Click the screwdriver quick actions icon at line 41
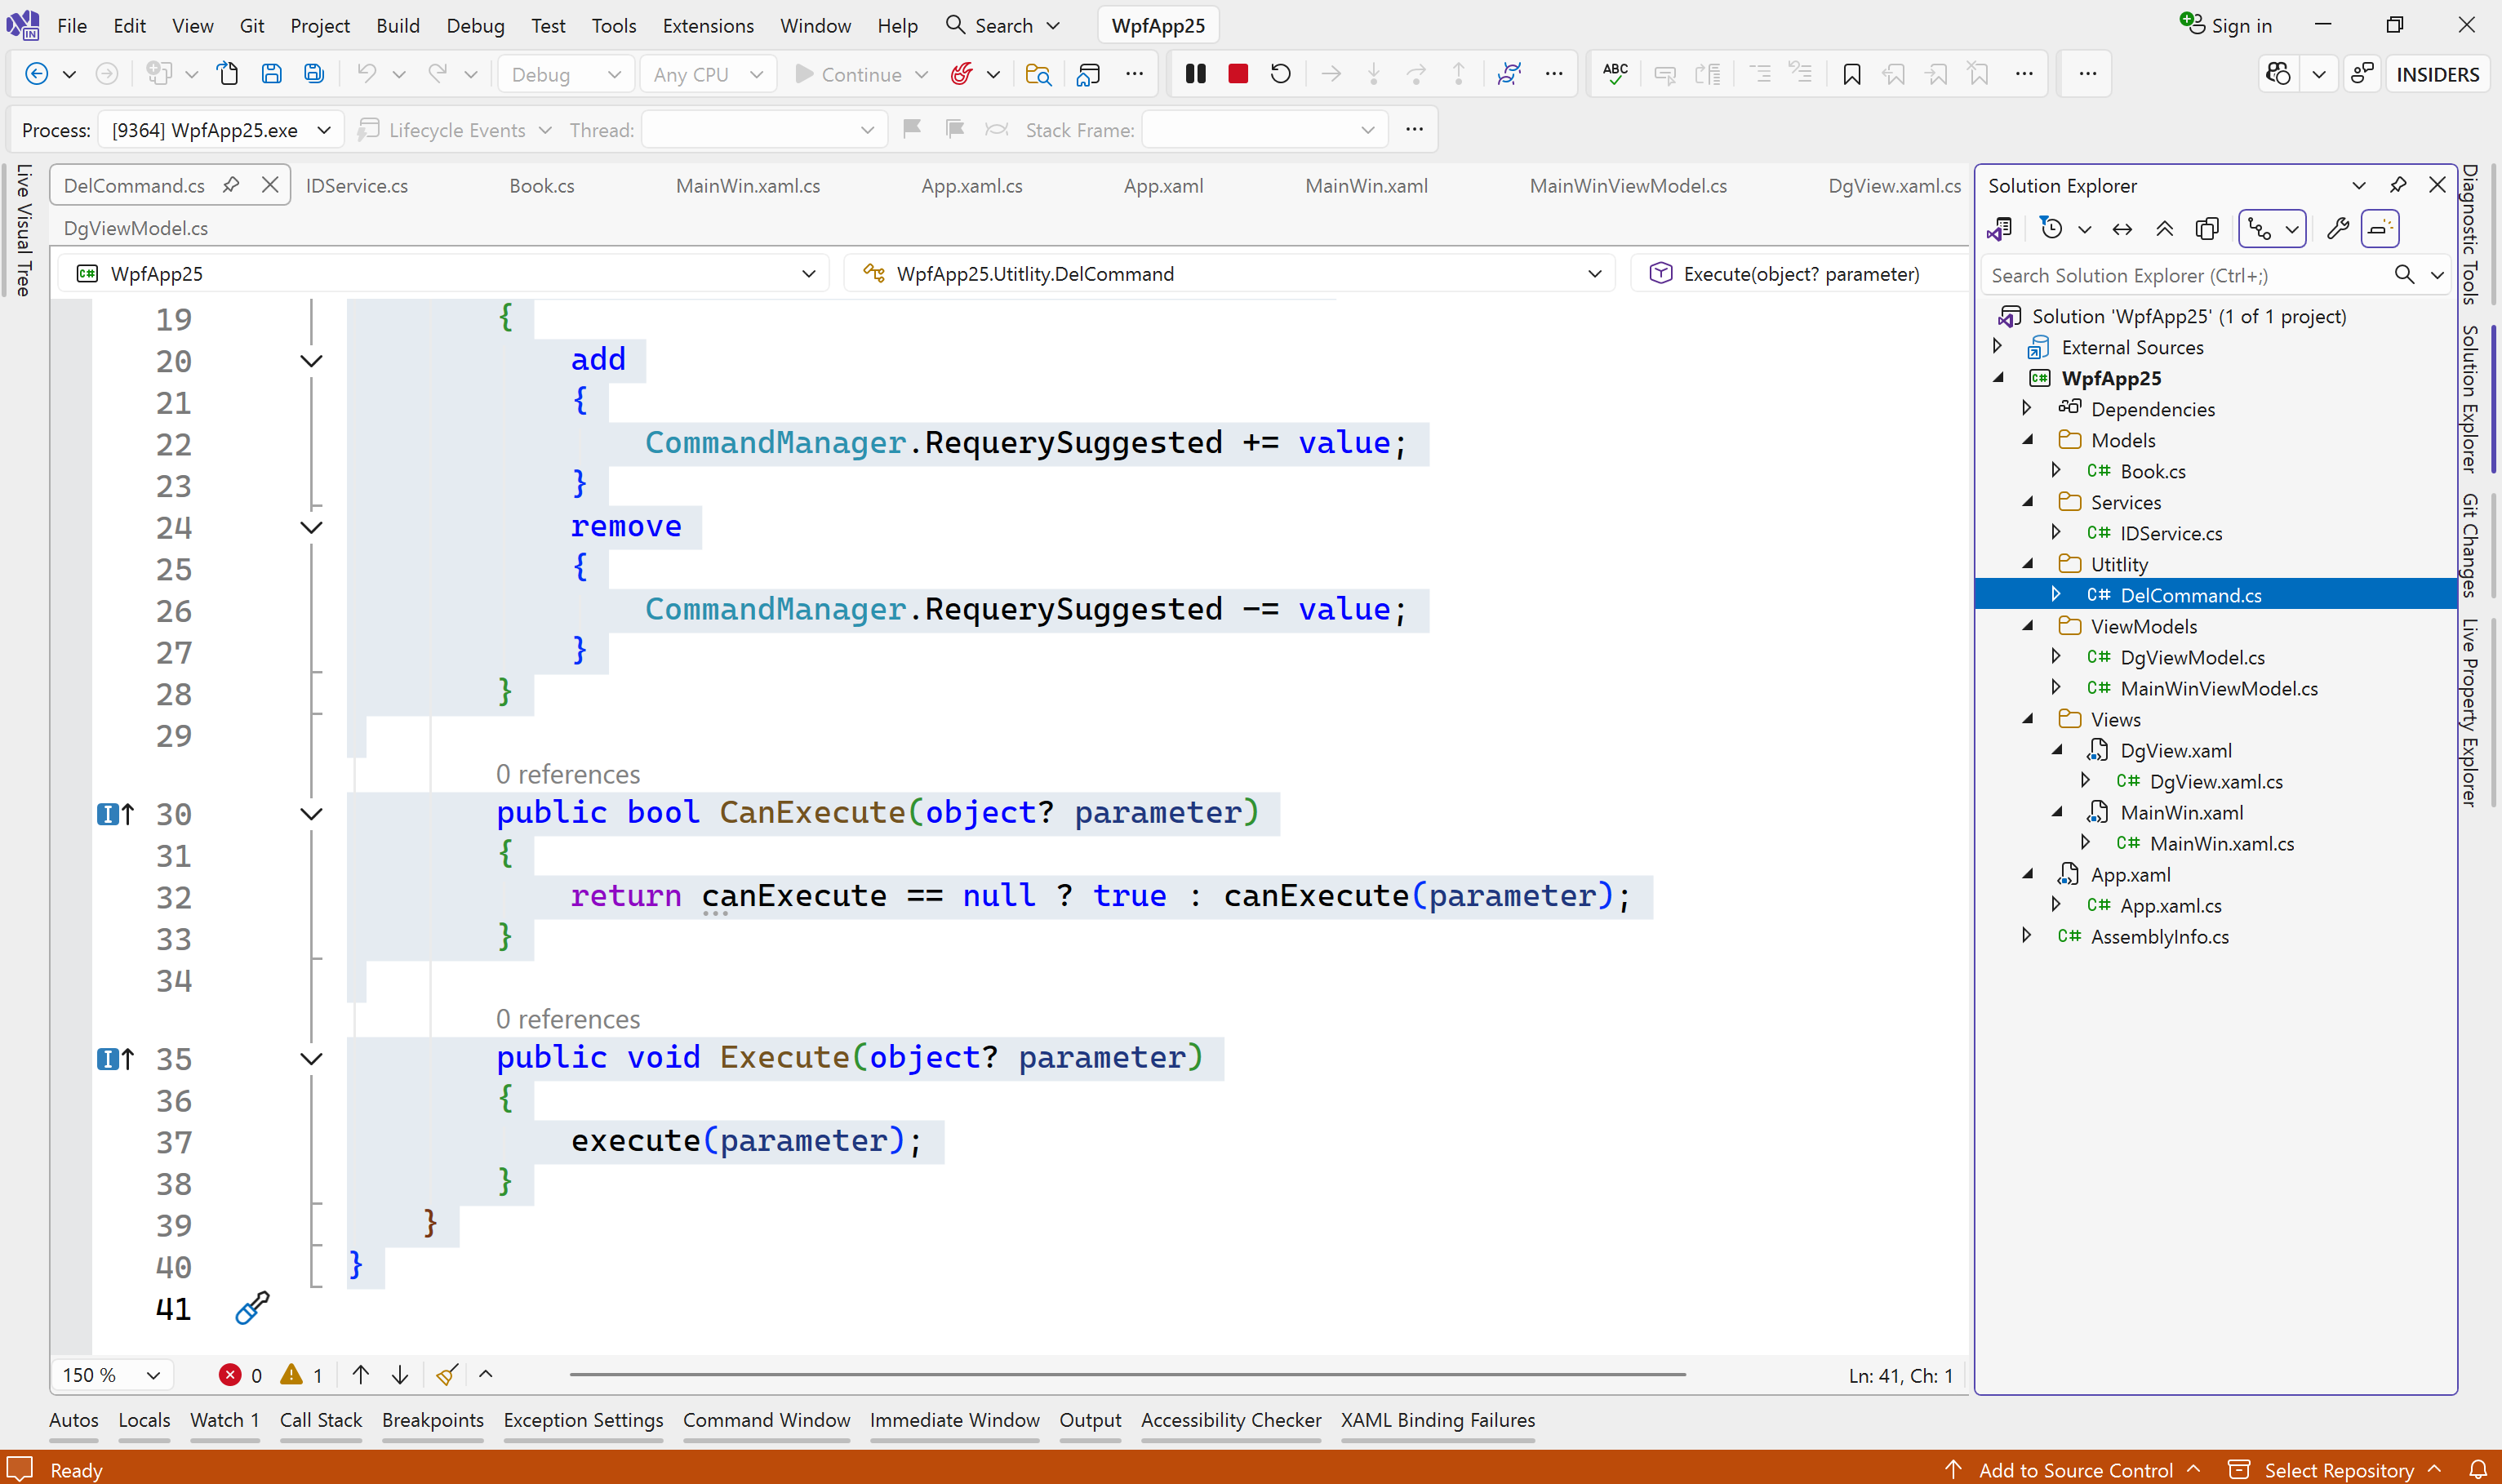2502x1484 pixels. [x=252, y=1307]
